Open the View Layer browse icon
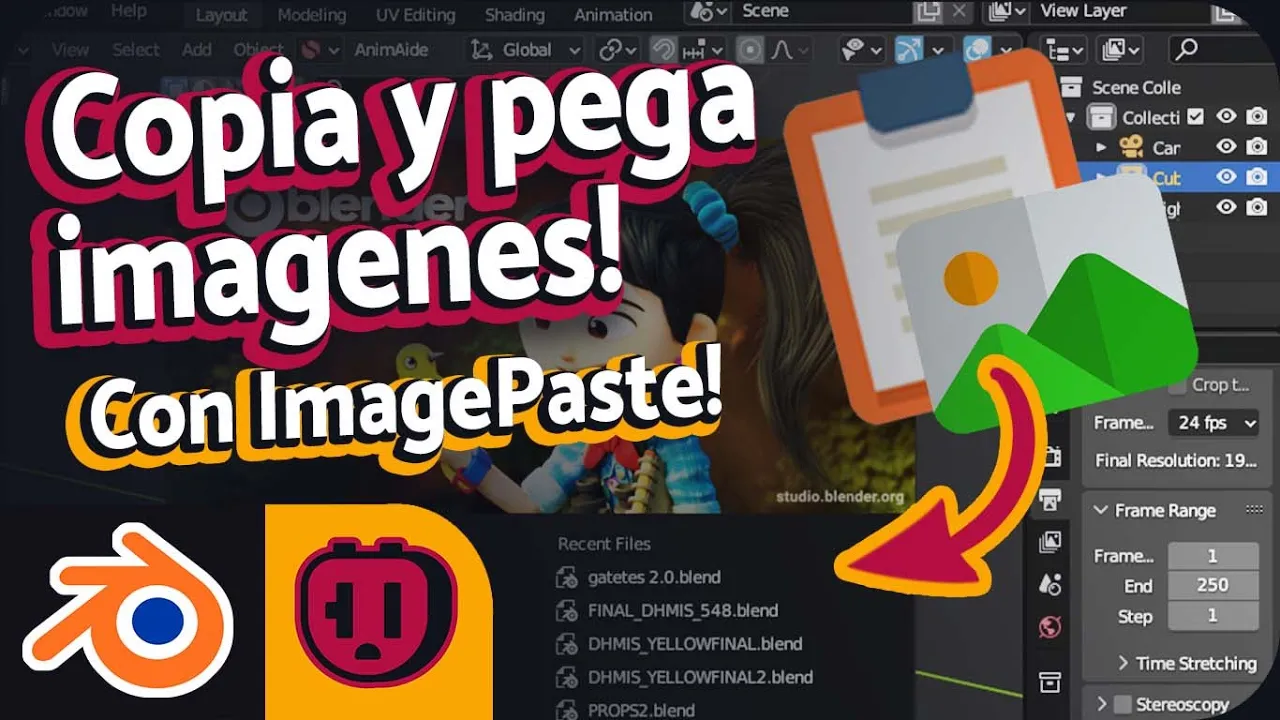The image size is (1280, 720). pyautogui.click(x=1006, y=12)
